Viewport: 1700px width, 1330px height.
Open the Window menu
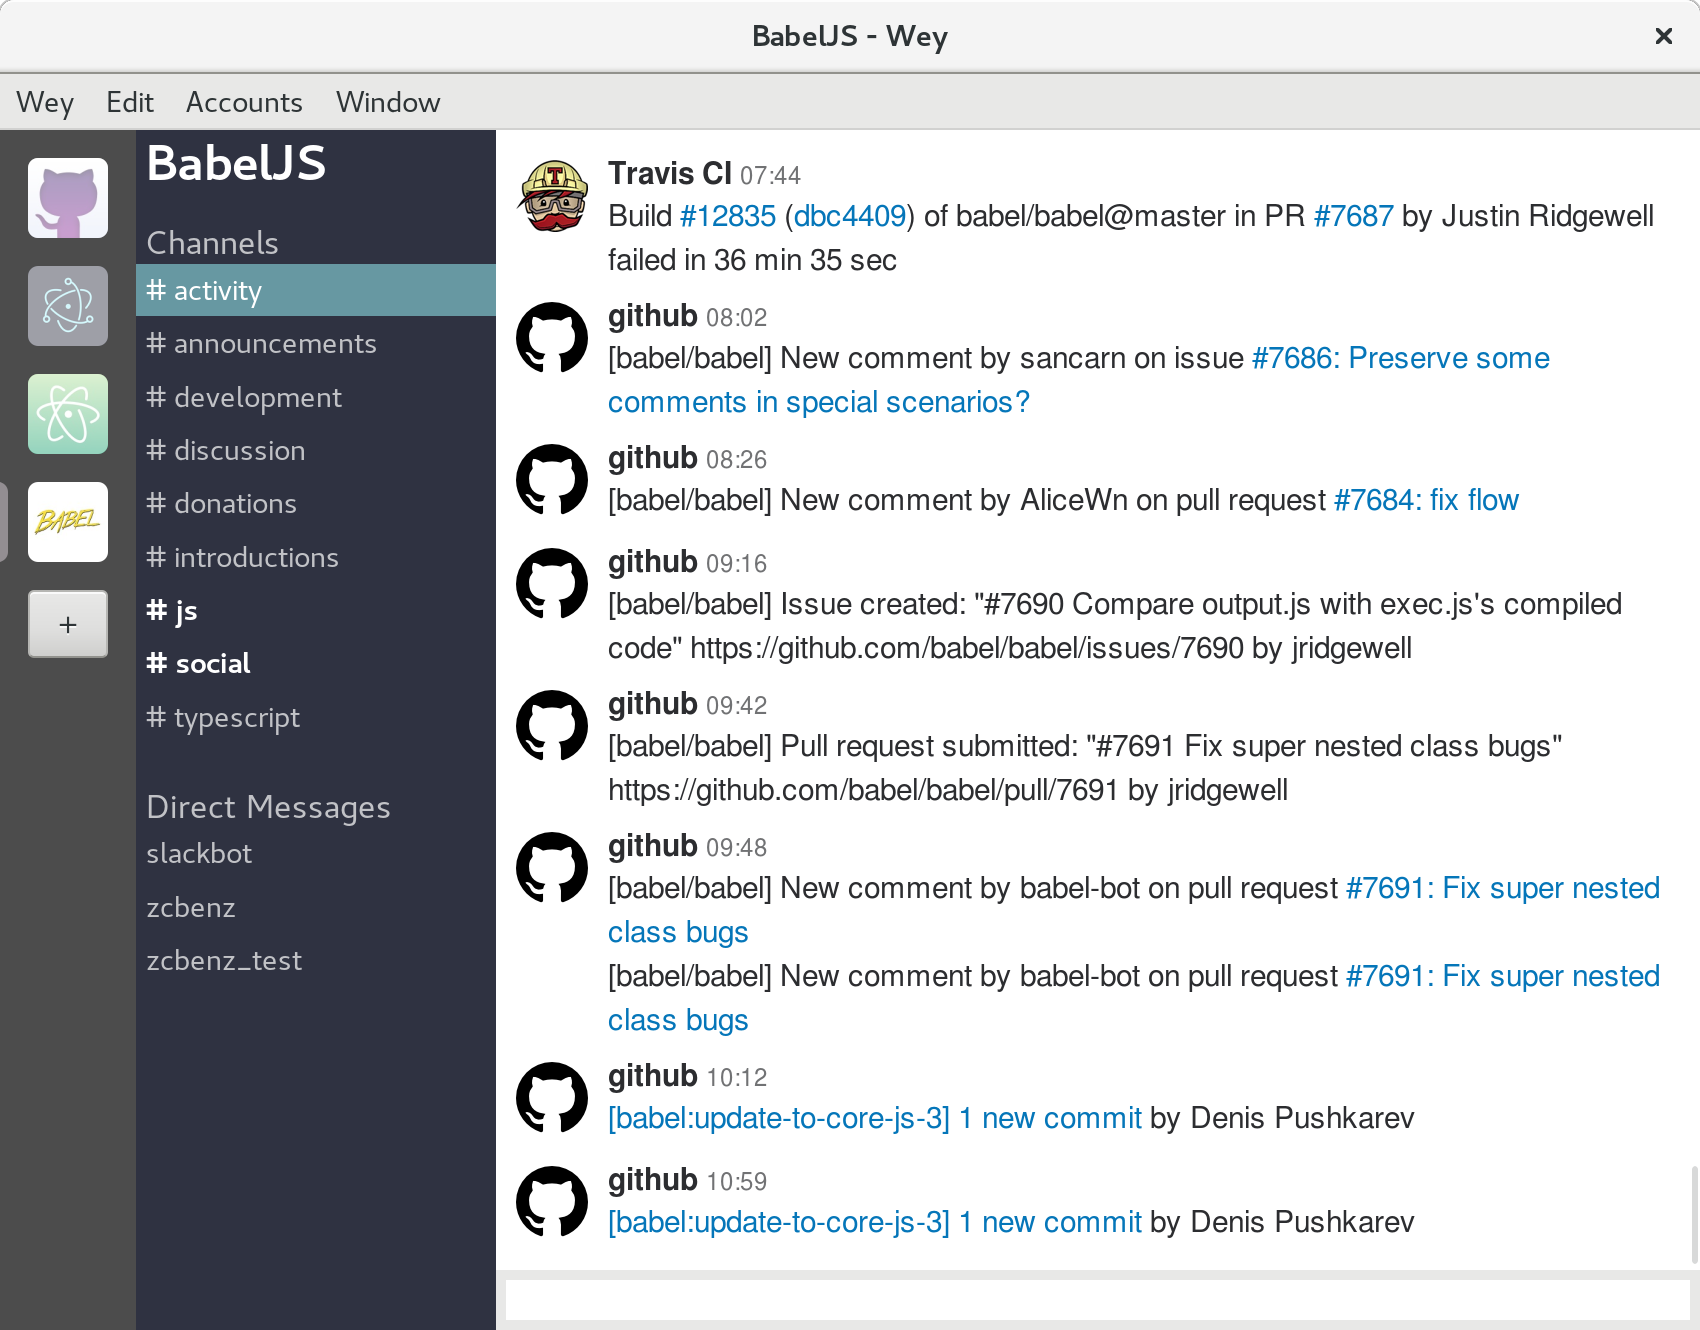pos(388,102)
